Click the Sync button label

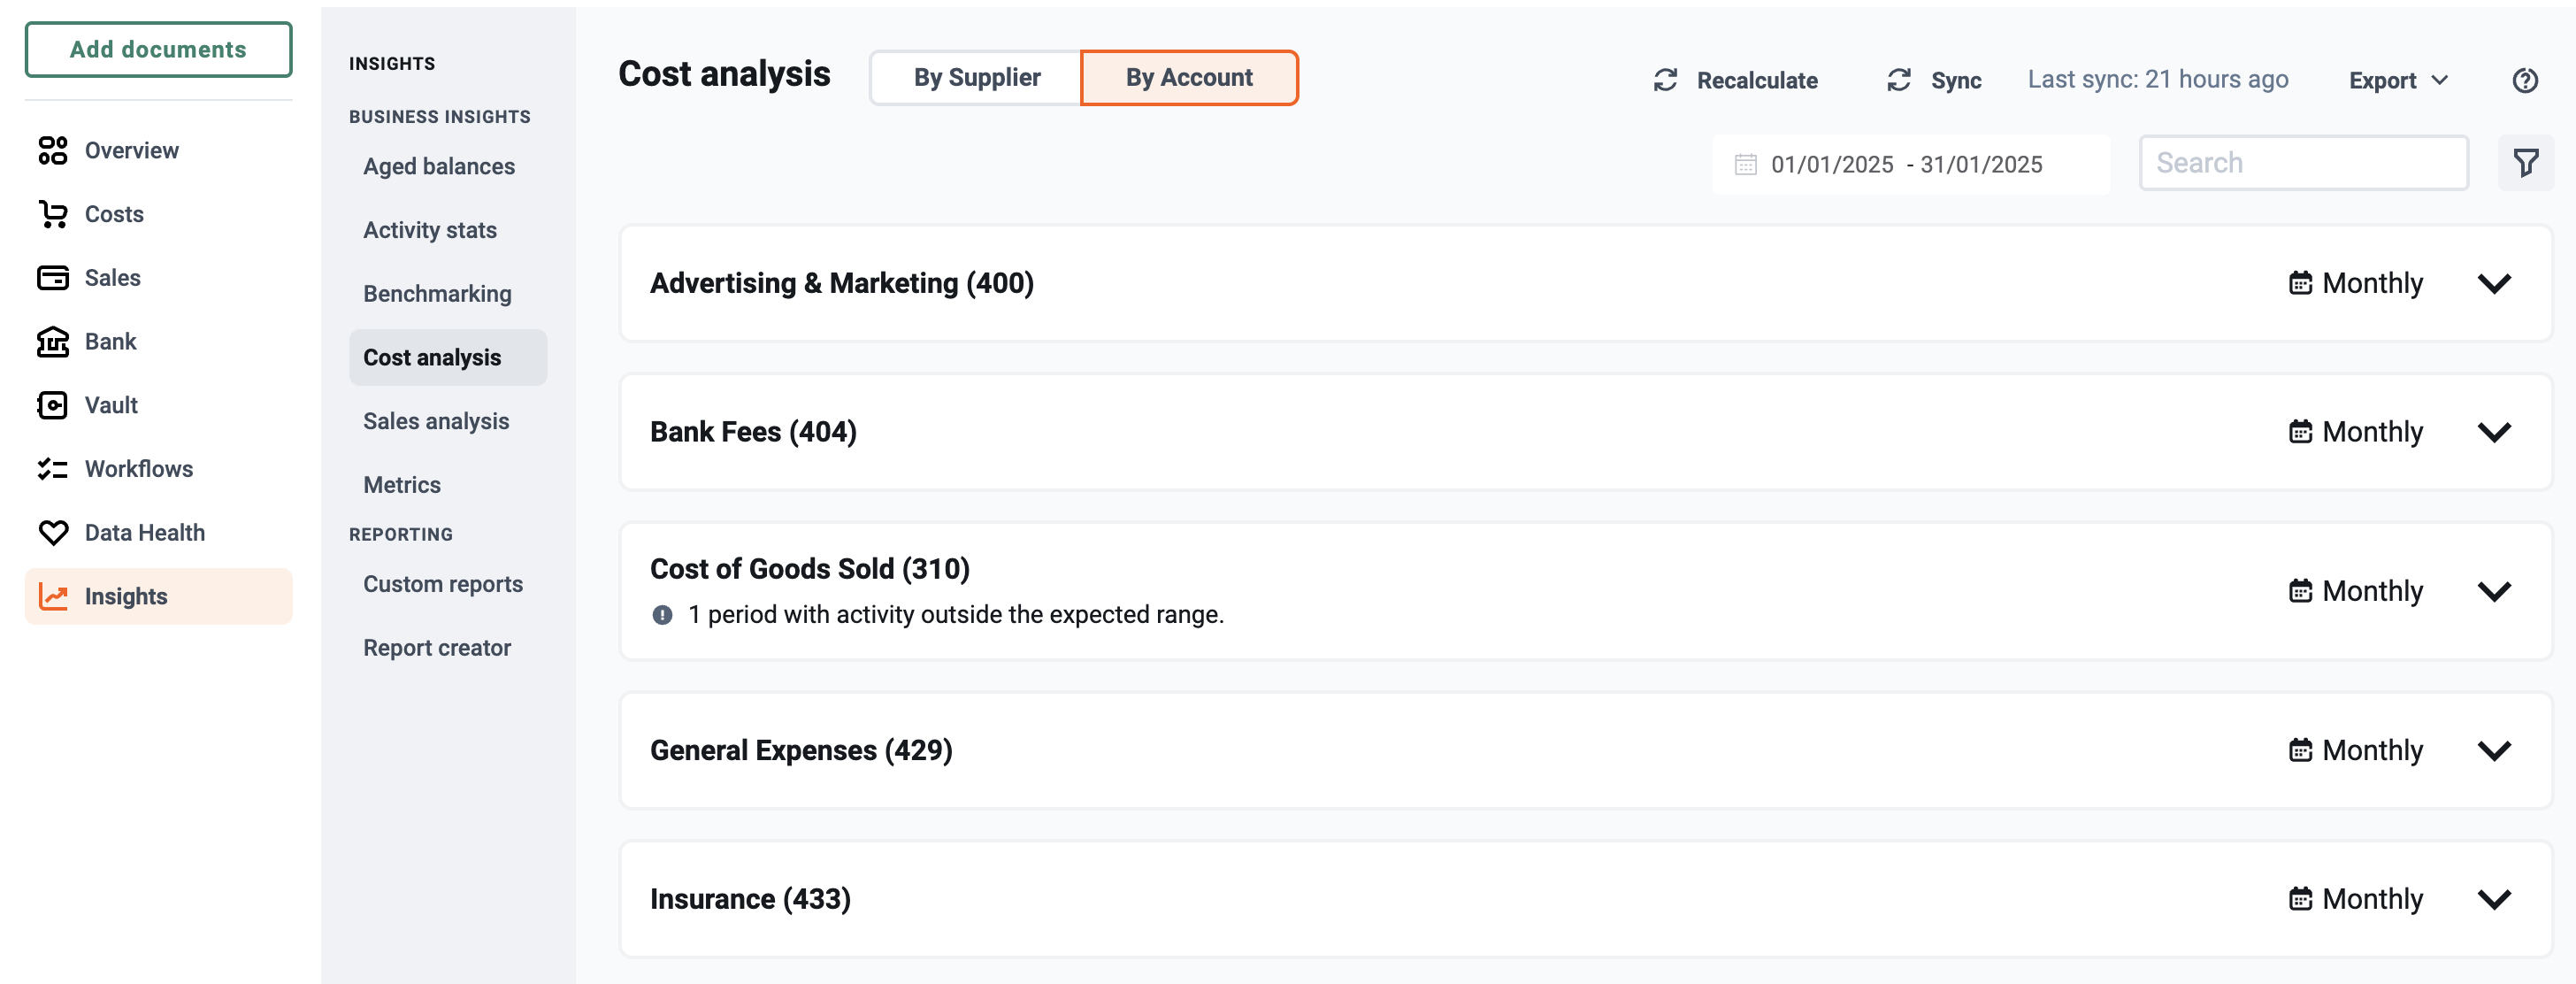click(x=1956, y=80)
